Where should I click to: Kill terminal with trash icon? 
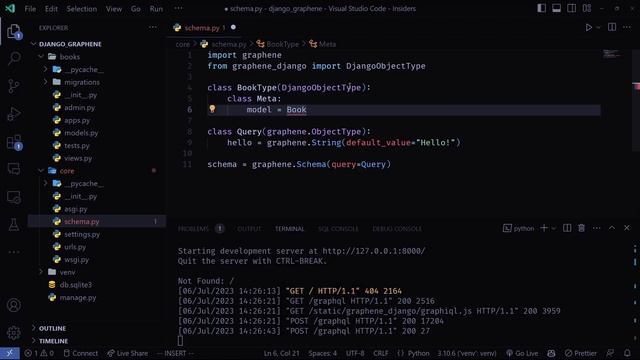click(581, 228)
